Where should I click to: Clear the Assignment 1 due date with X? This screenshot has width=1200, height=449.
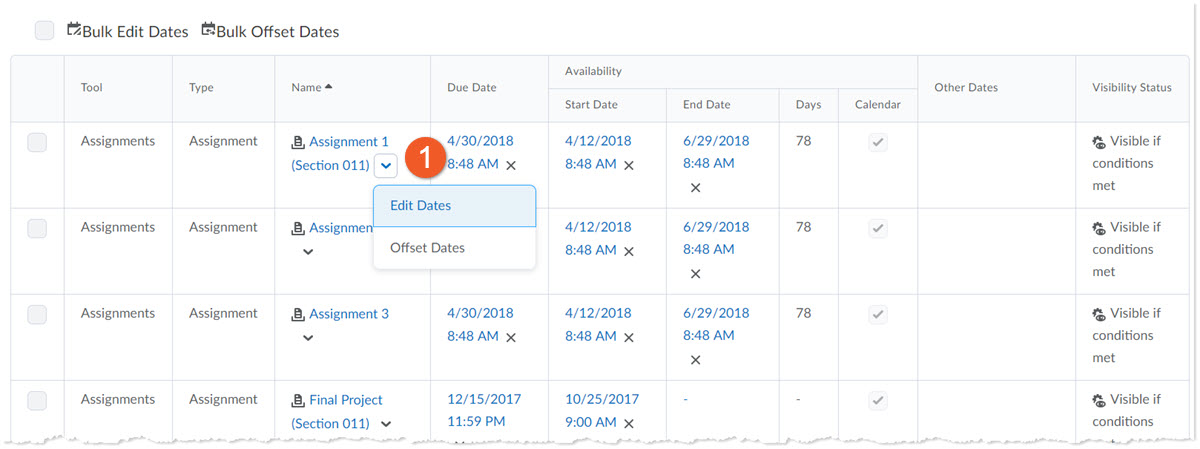(x=511, y=165)
